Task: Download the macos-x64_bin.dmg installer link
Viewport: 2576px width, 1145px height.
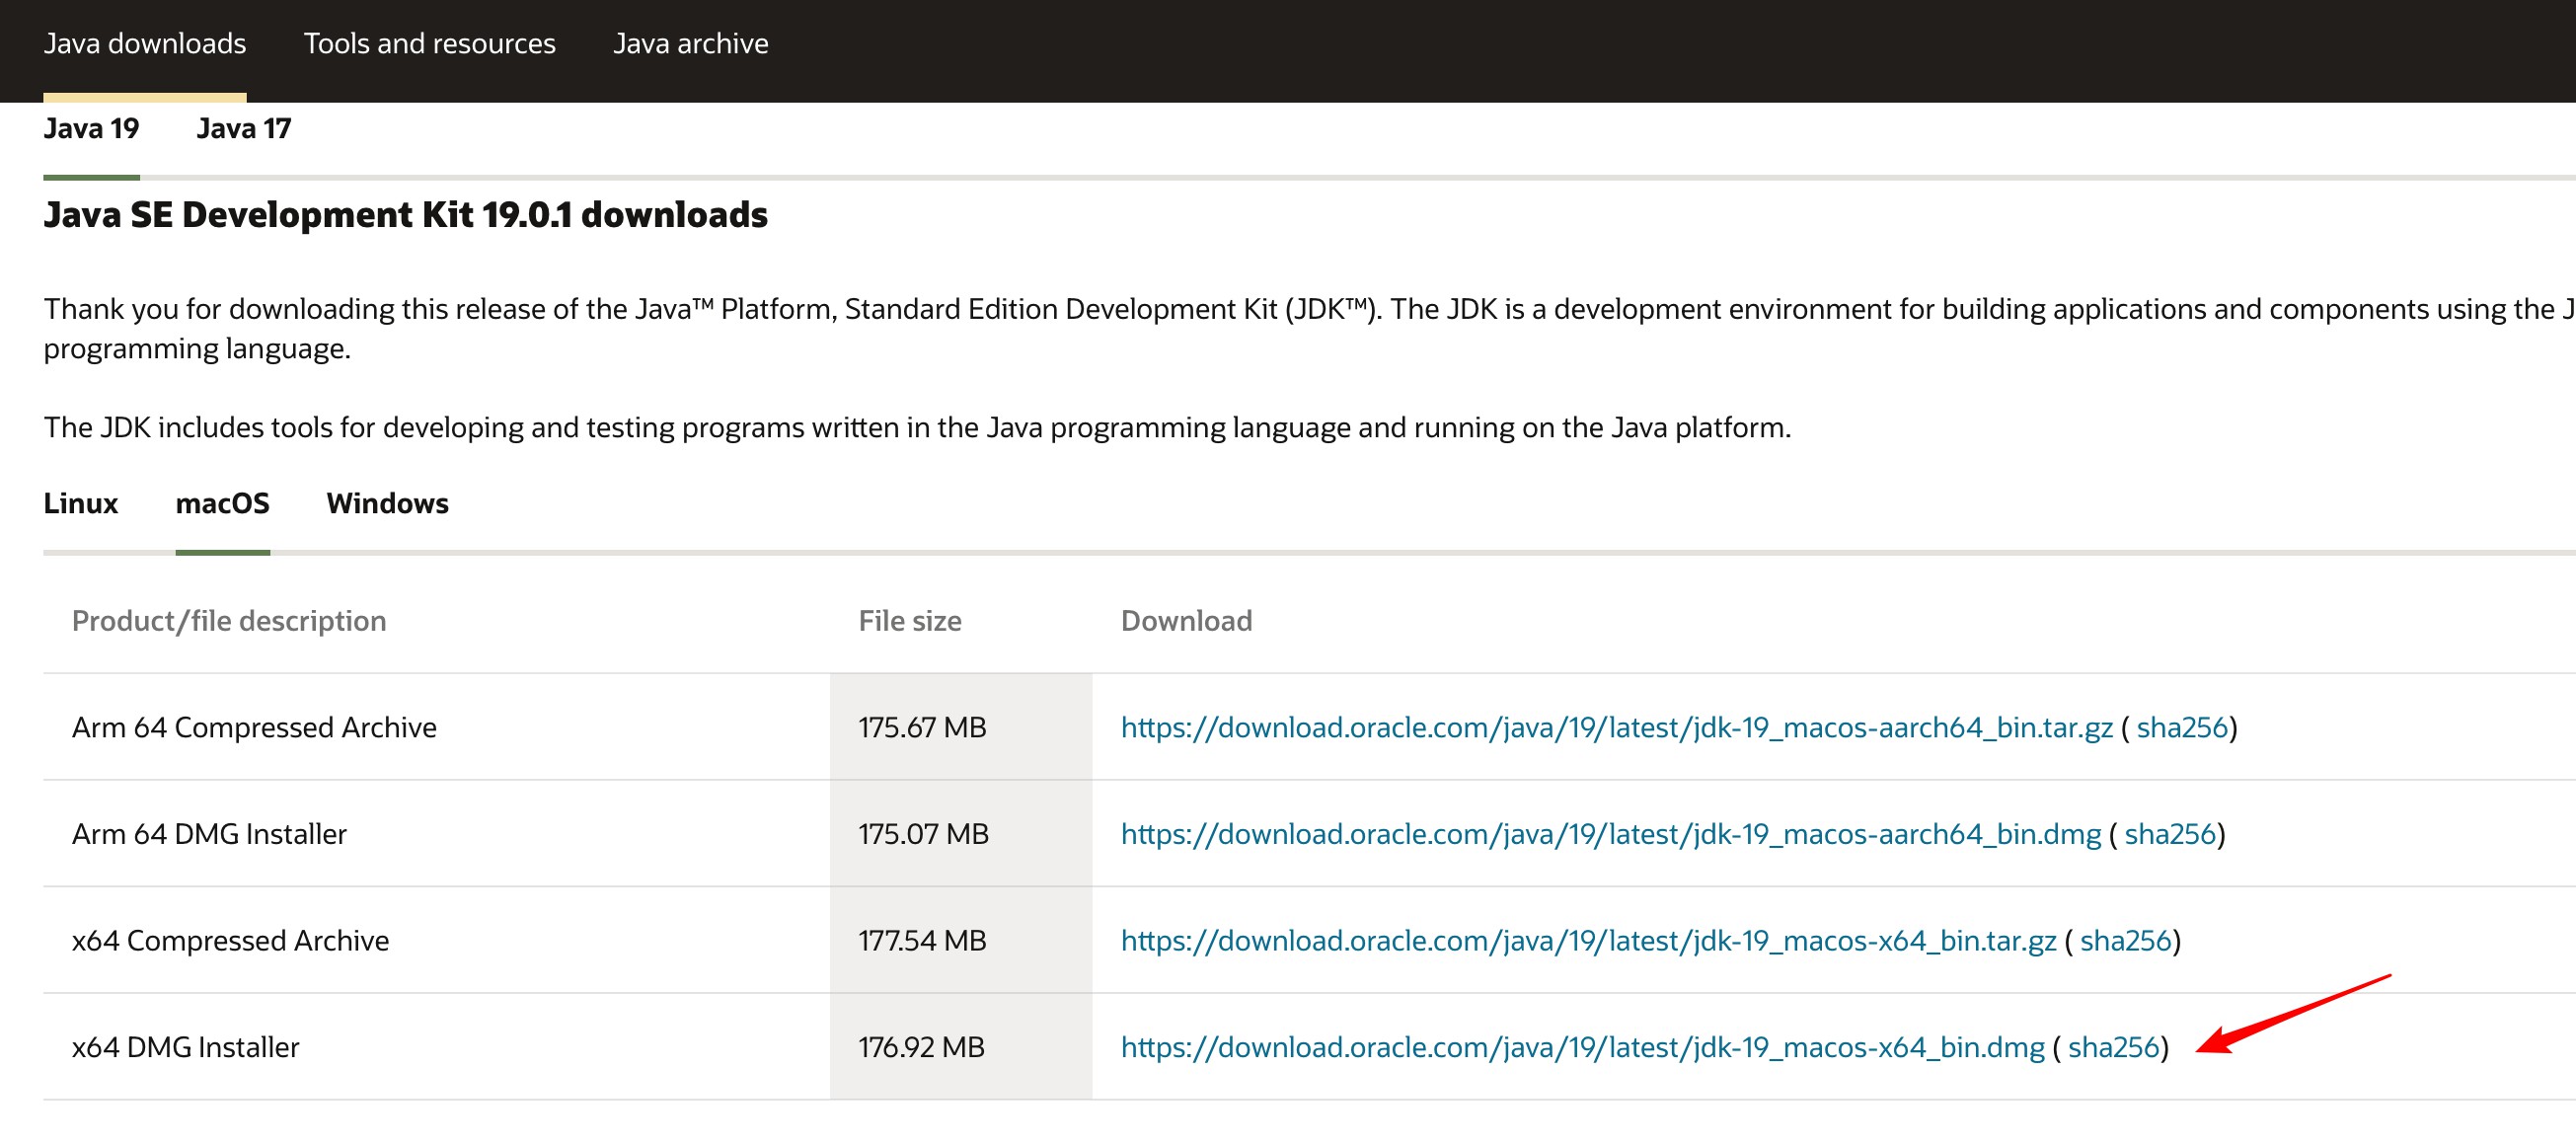Action: tap(1582, 1048)
